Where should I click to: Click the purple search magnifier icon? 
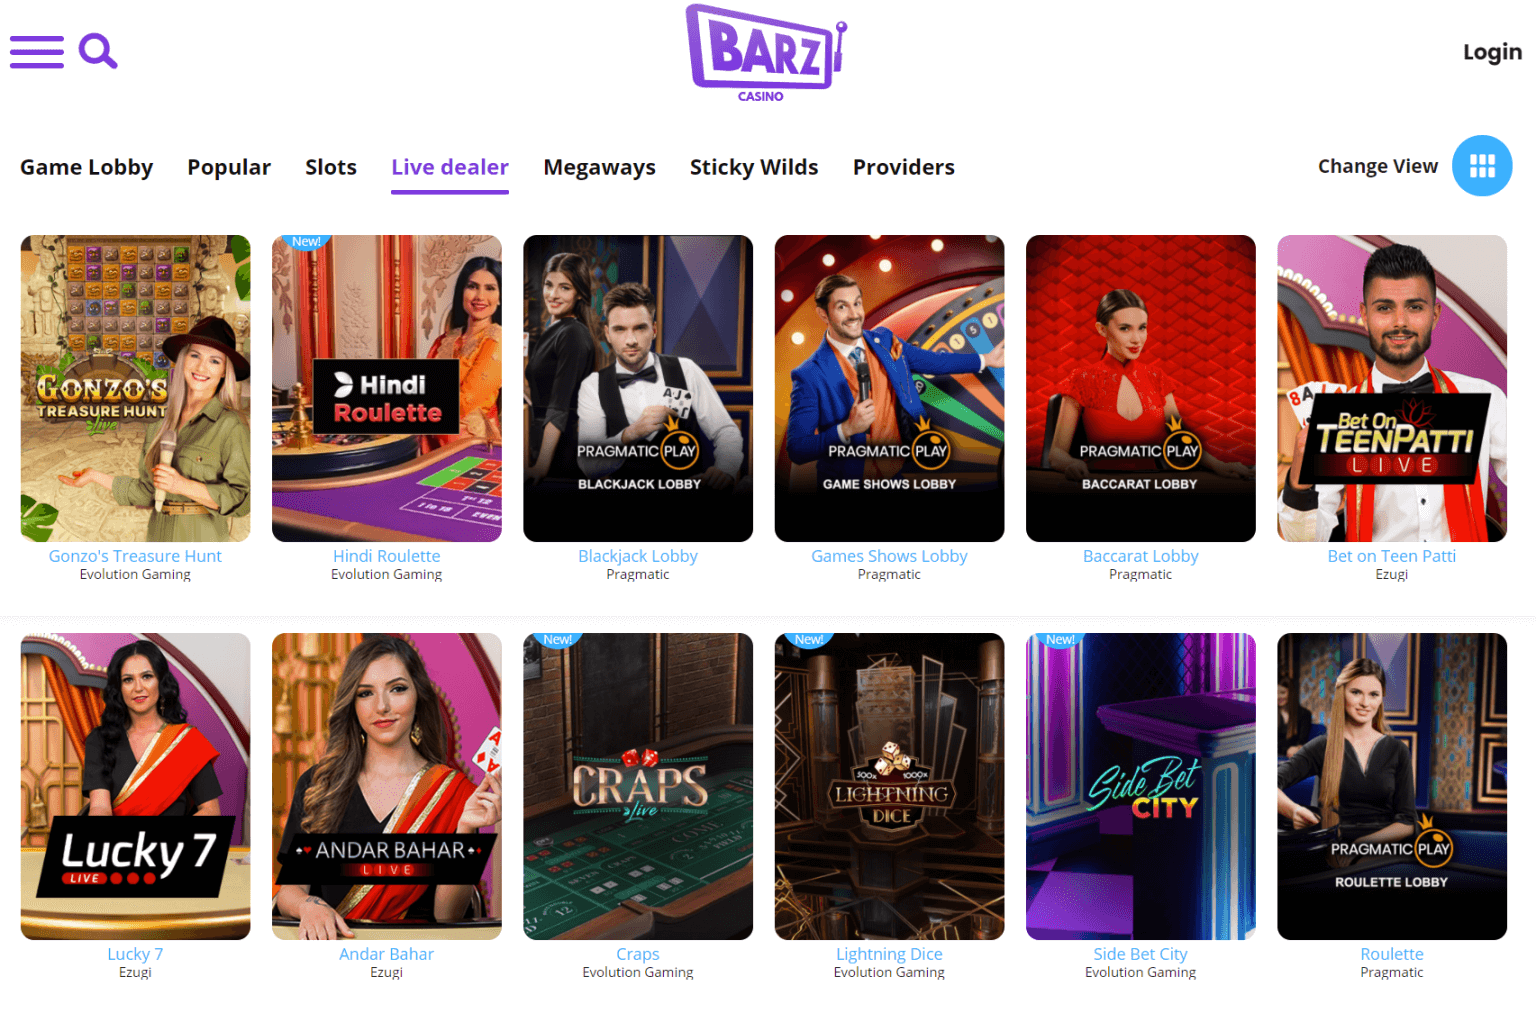(98, 51)
